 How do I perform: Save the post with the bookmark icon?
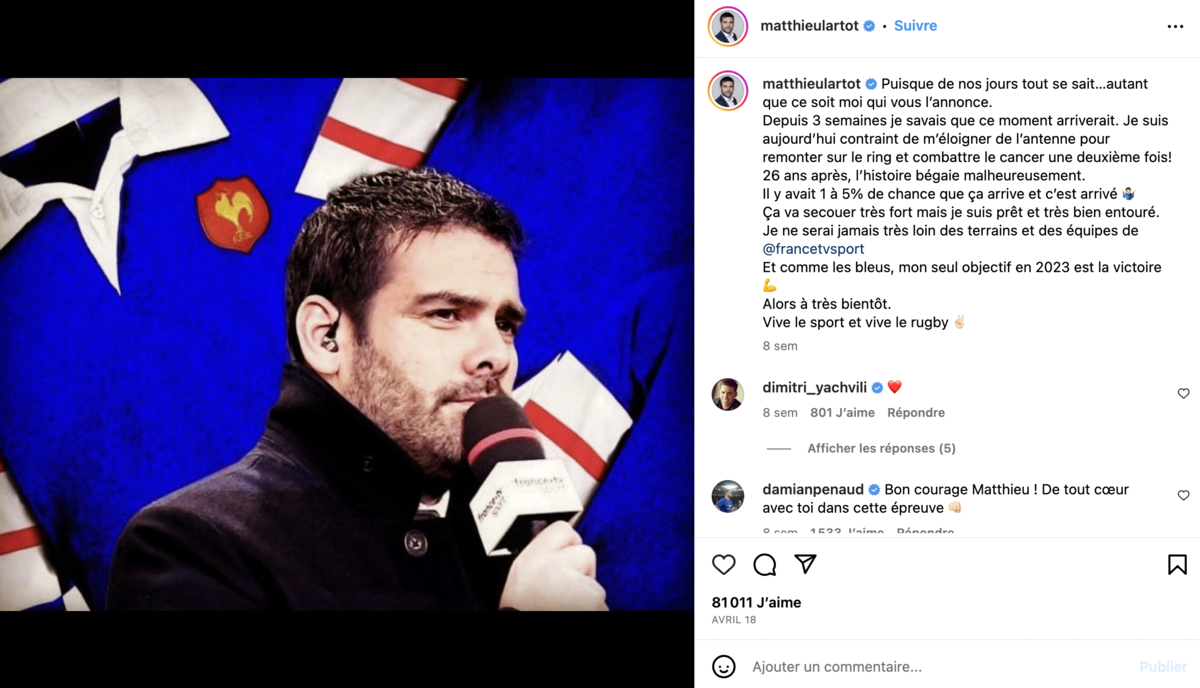pyautogui.click(x=1177, y=565)
